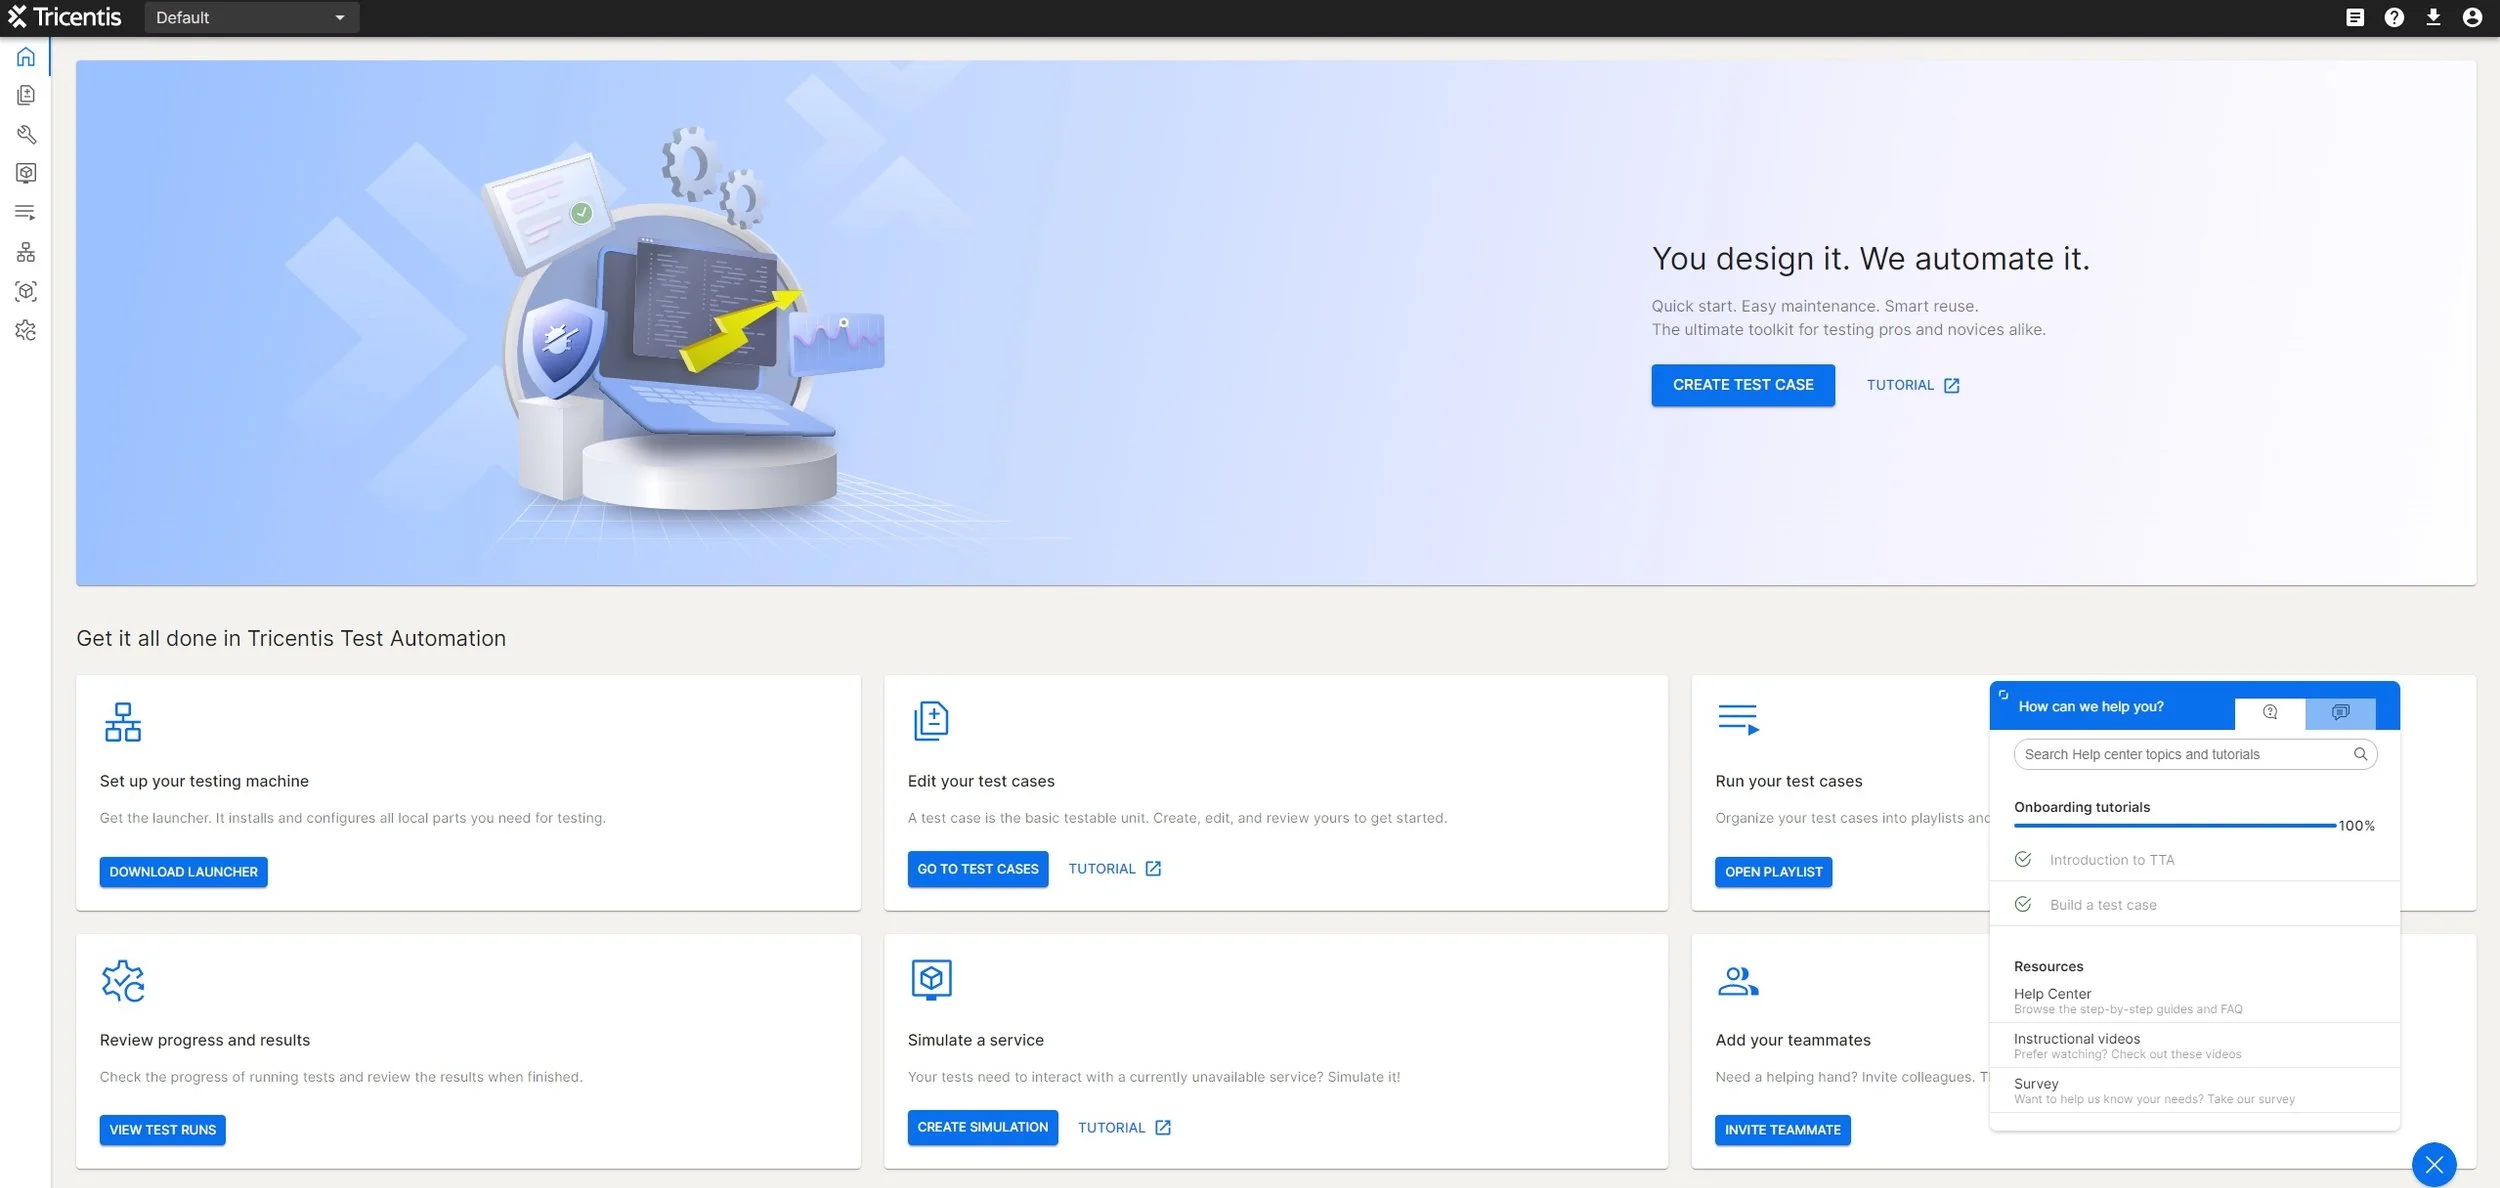Open the Simulations sidebar icon

[x=26, y=173]
